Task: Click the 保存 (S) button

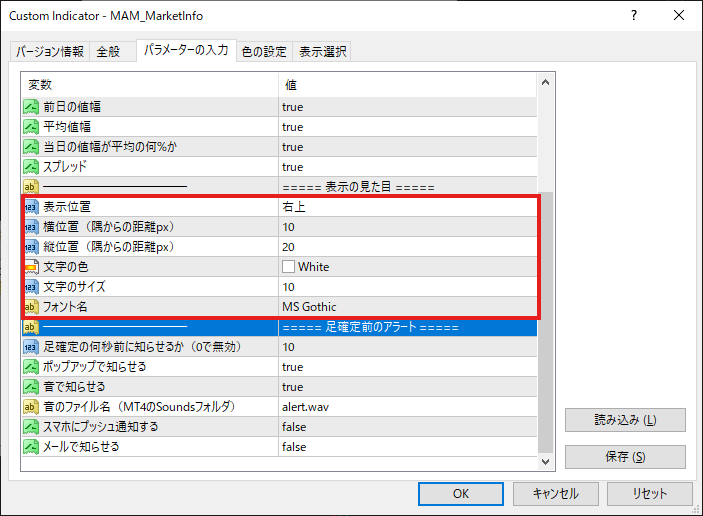Action: pos(625,457)
